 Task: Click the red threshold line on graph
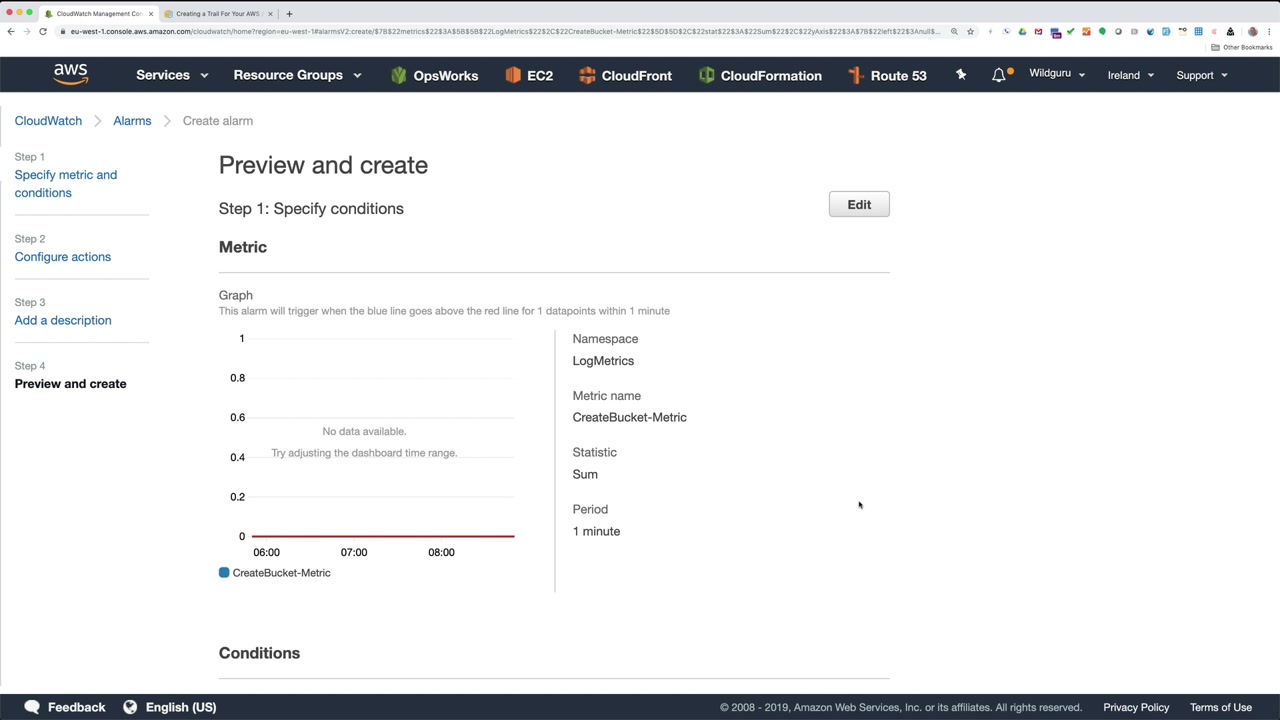tap(383, 536)
